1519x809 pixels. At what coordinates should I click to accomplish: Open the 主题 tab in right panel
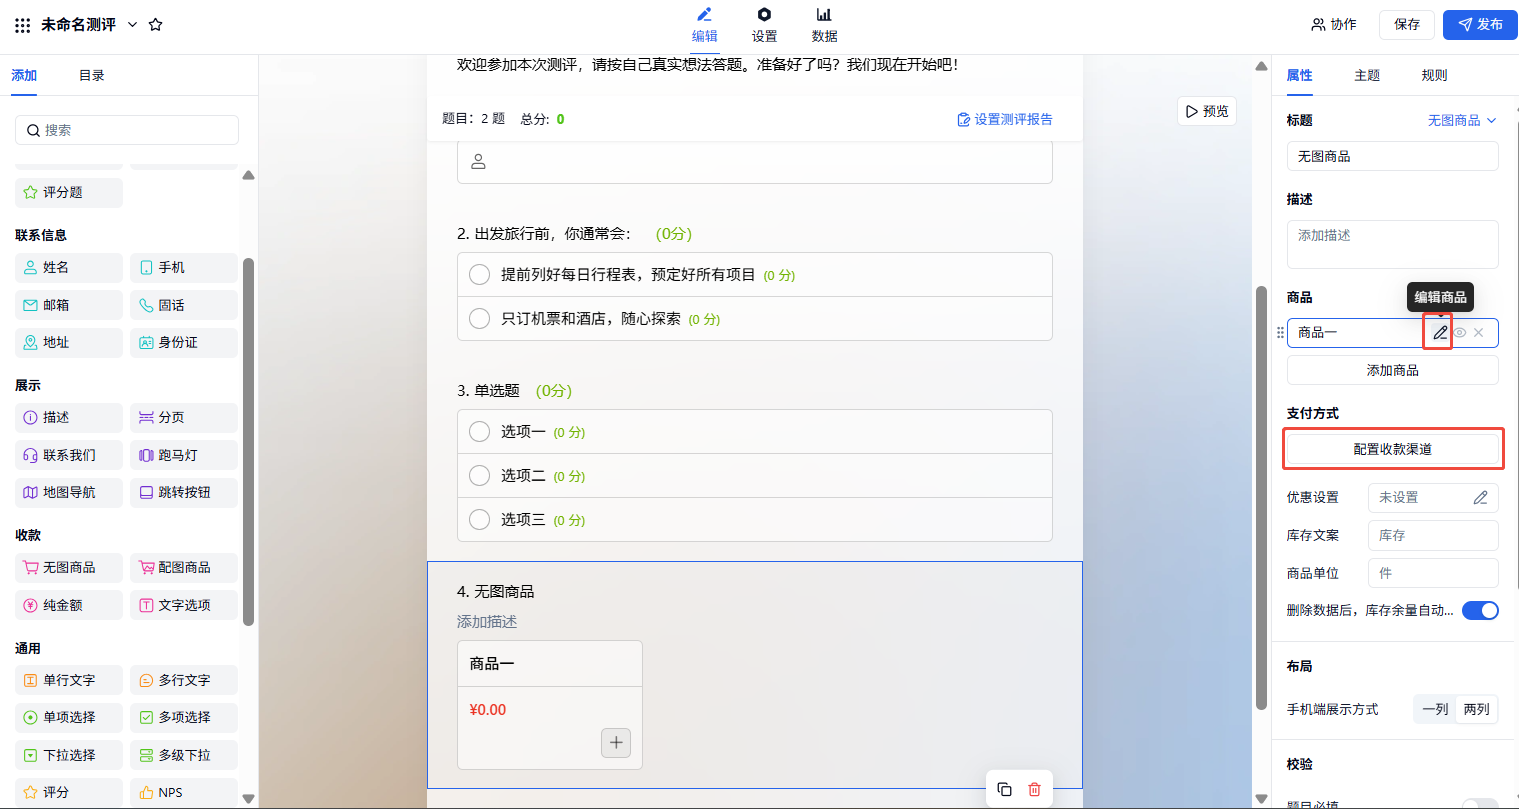tap(1366, 75)
